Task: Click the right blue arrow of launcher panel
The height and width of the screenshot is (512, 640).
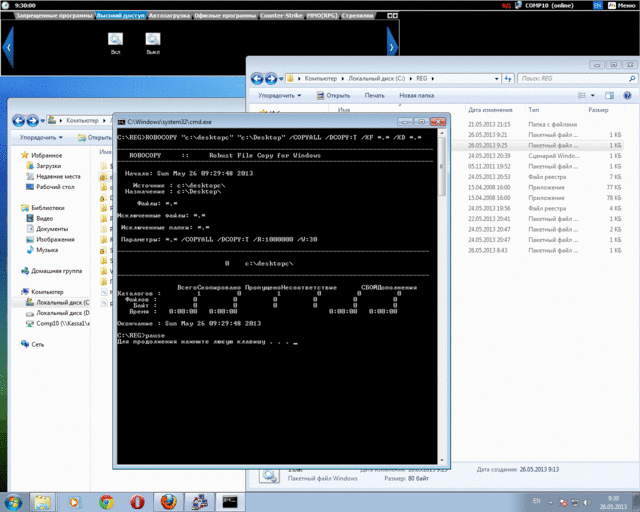Action: tap(392, 47)
